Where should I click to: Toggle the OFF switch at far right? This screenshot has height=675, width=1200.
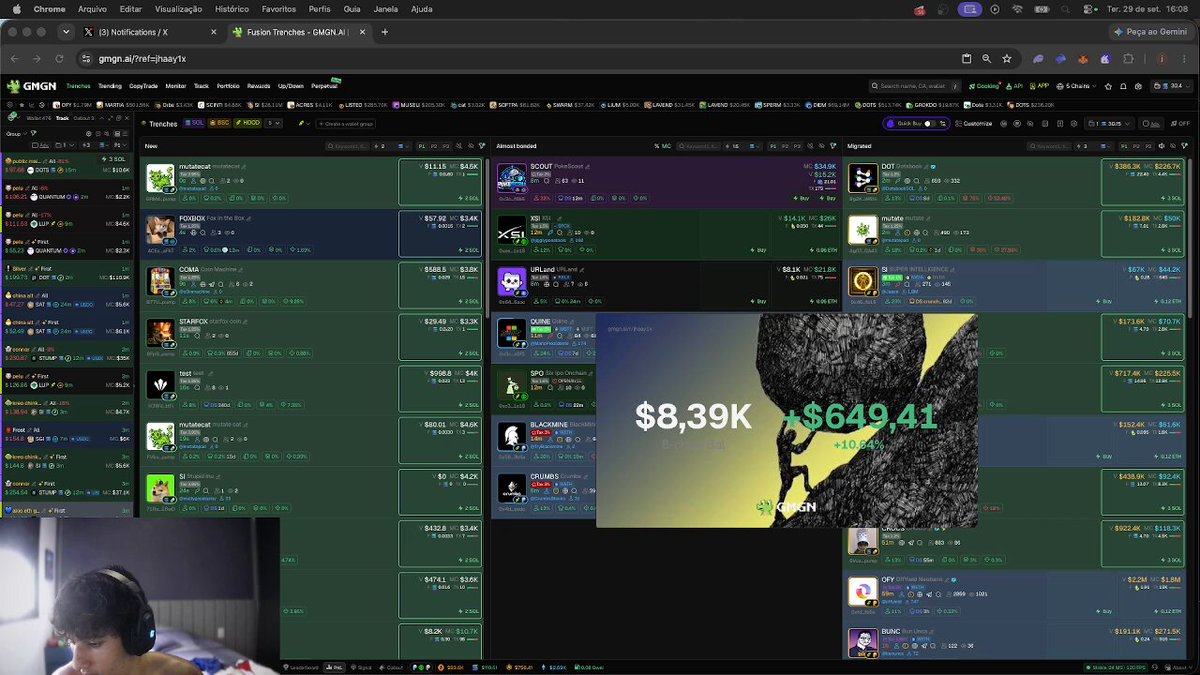[1181, 123]
